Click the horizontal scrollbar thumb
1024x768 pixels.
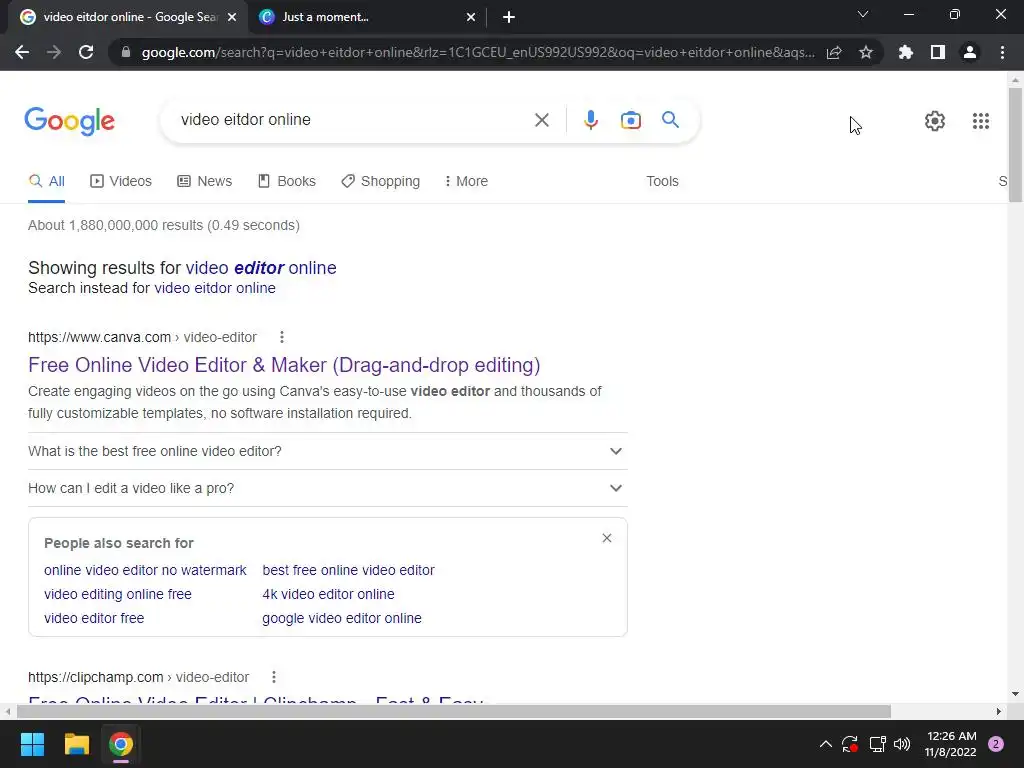pyautogui.click(x=453, y=711)
